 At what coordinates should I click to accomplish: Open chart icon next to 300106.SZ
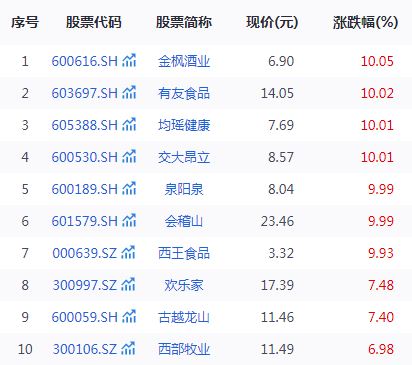point(128,349)
